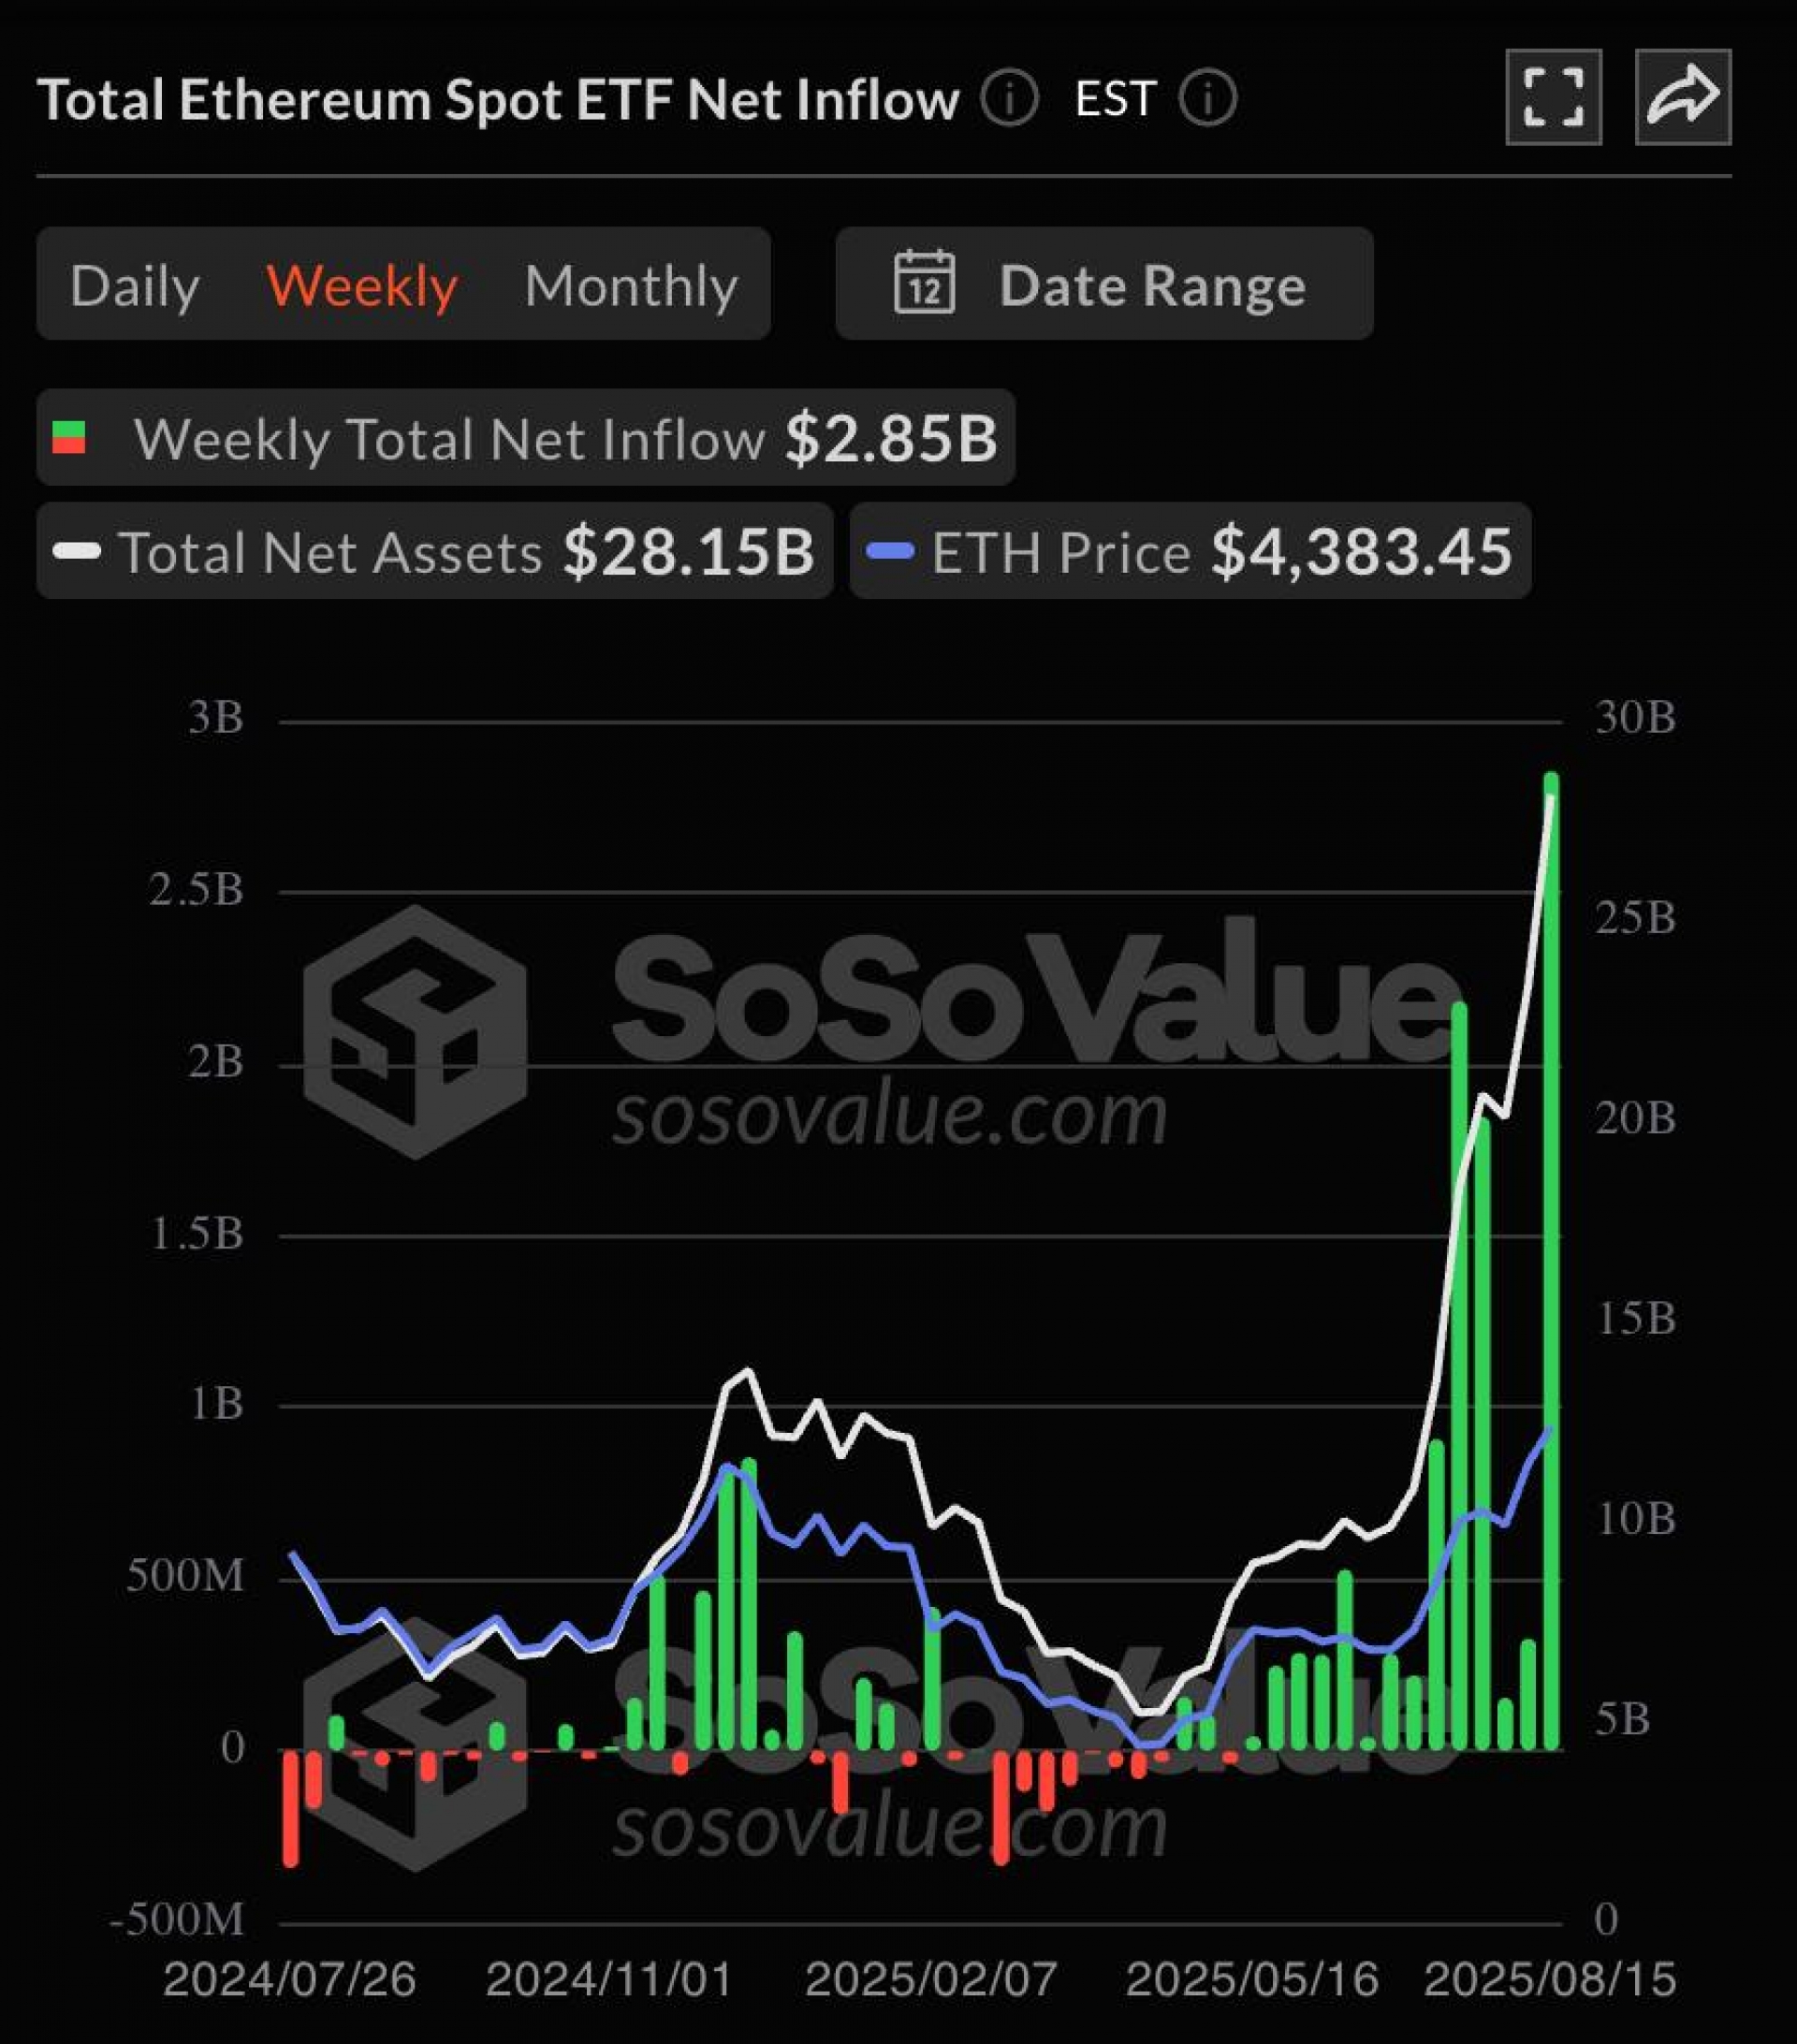This screenshot has width=1797, height=2044.
Task: Click the 2025/02/07 x-axis date label
Action: coord(930,1979)
